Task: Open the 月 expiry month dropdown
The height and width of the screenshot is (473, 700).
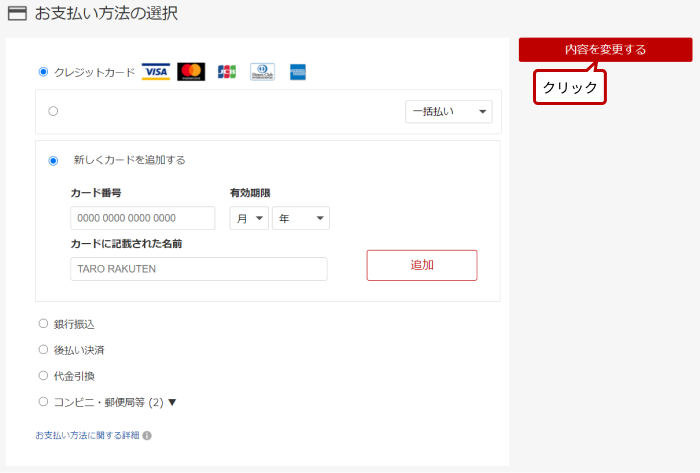Action: click(249, 218)
